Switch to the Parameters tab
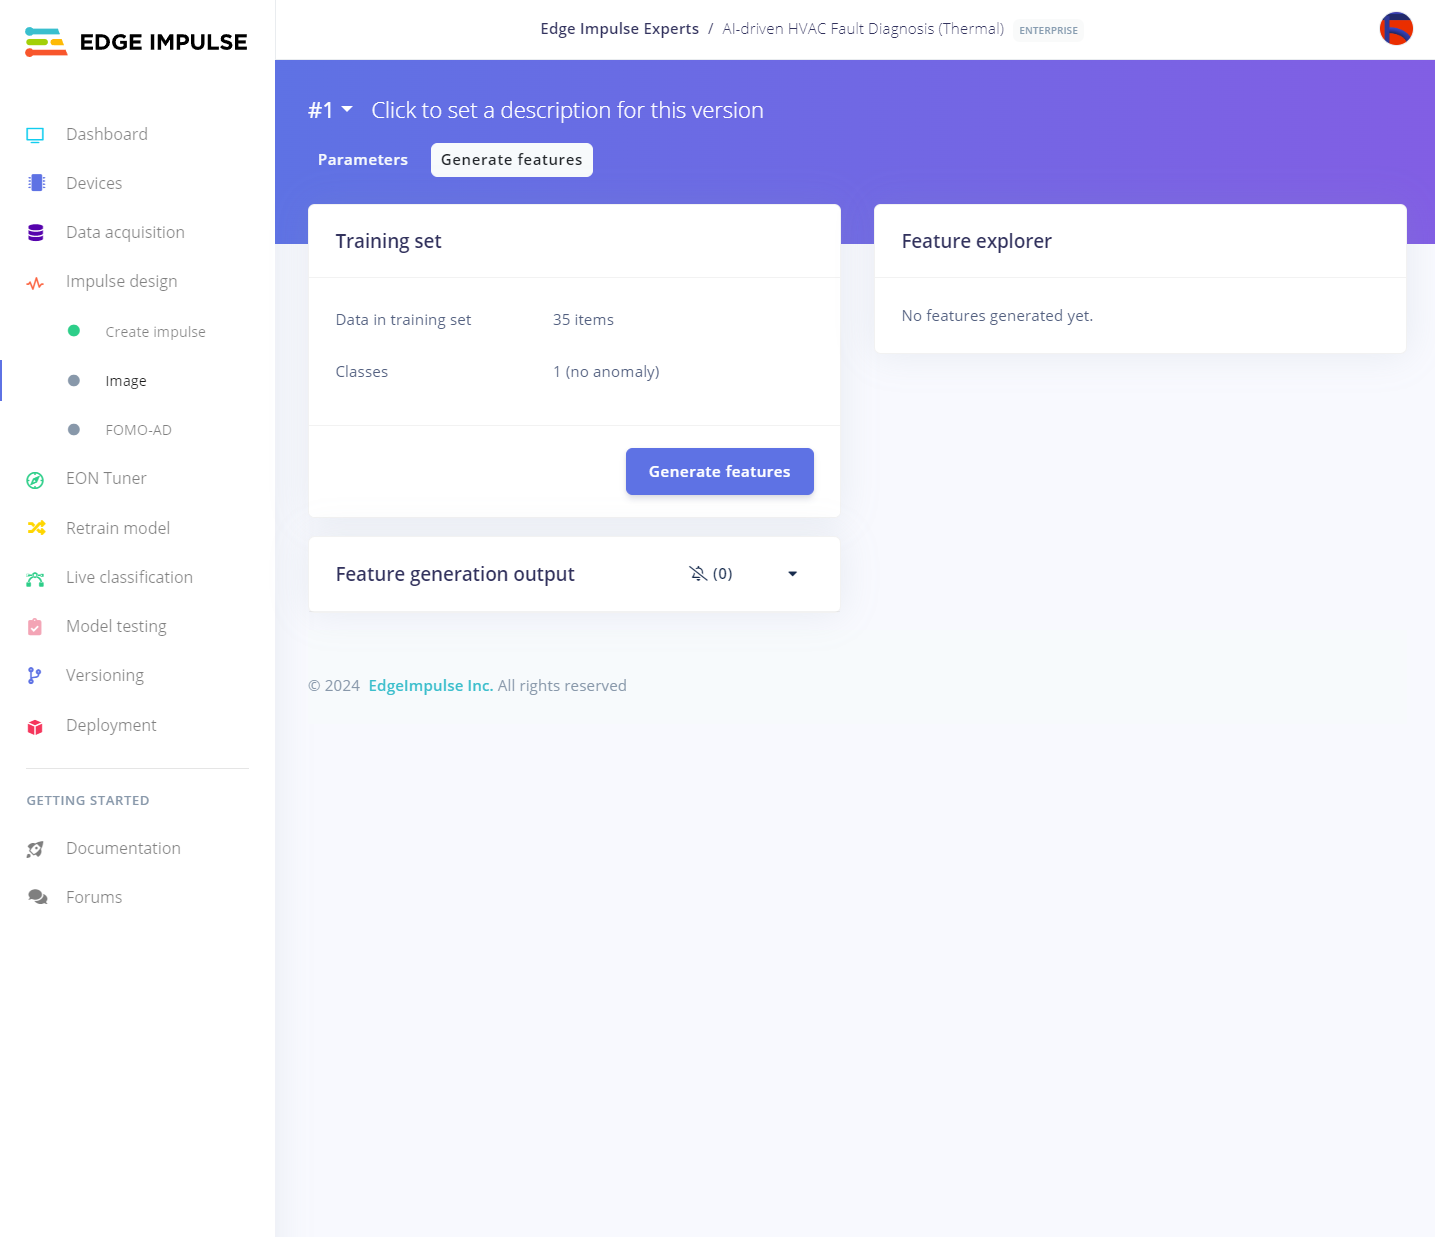Image resolution: width=1435 pixels, height=1237 pixels. (363, 160)
